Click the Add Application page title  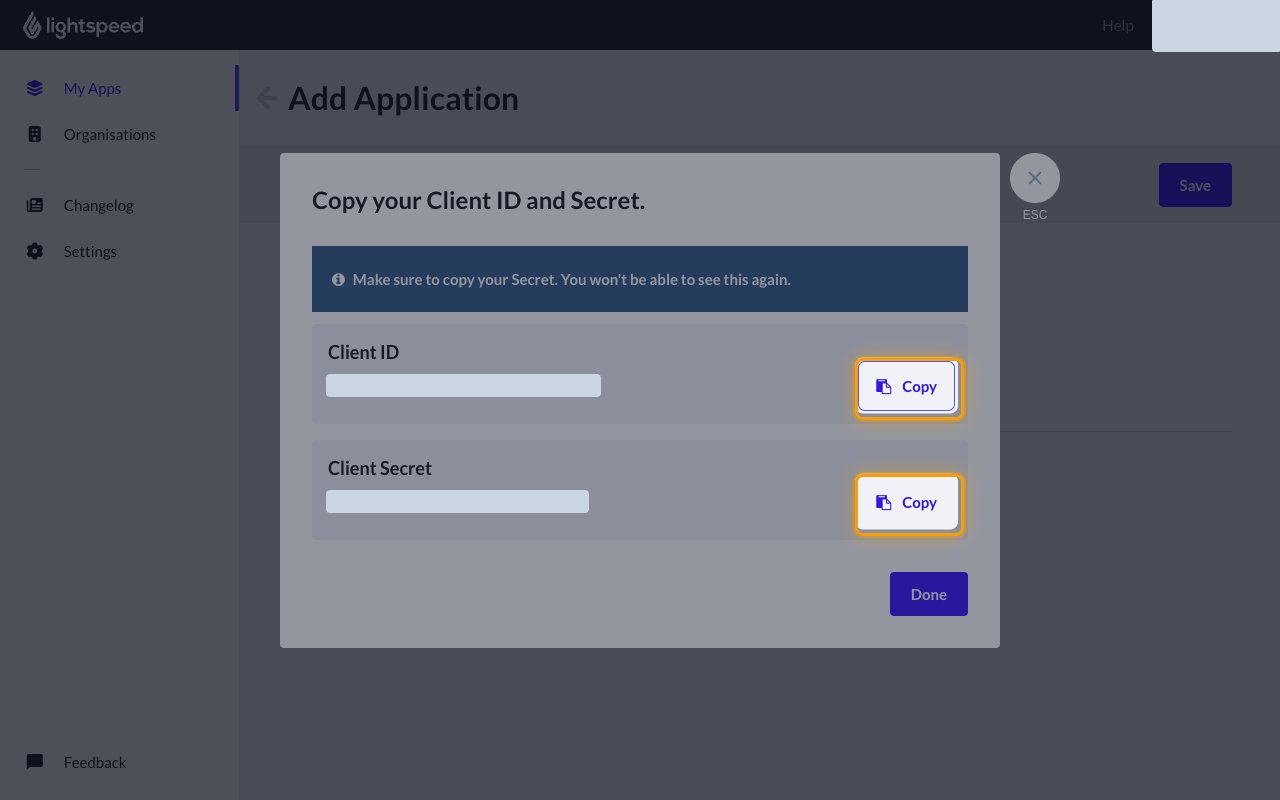pos(403,98)
